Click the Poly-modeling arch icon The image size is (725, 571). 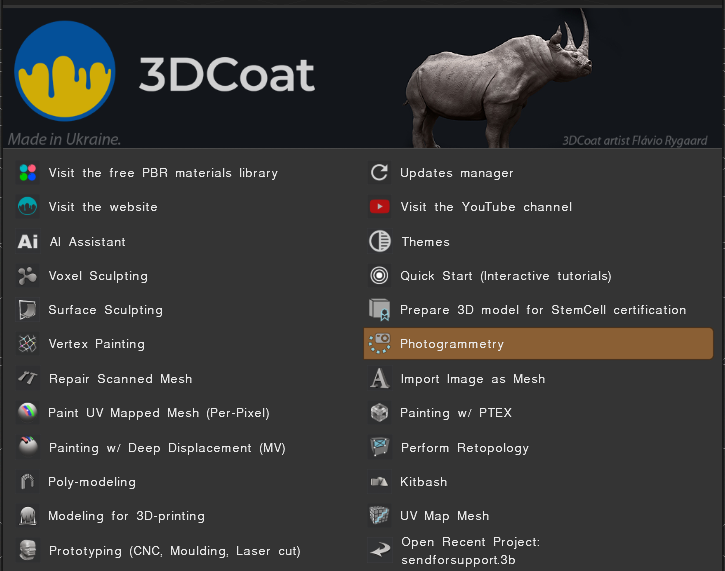(28, 481)
